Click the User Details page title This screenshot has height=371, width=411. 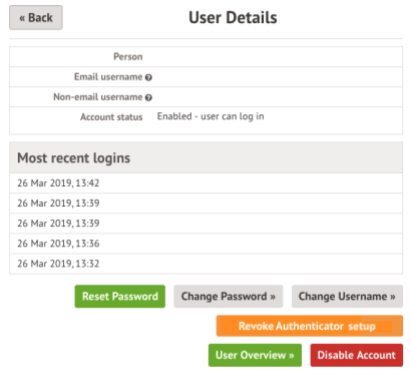233,18
